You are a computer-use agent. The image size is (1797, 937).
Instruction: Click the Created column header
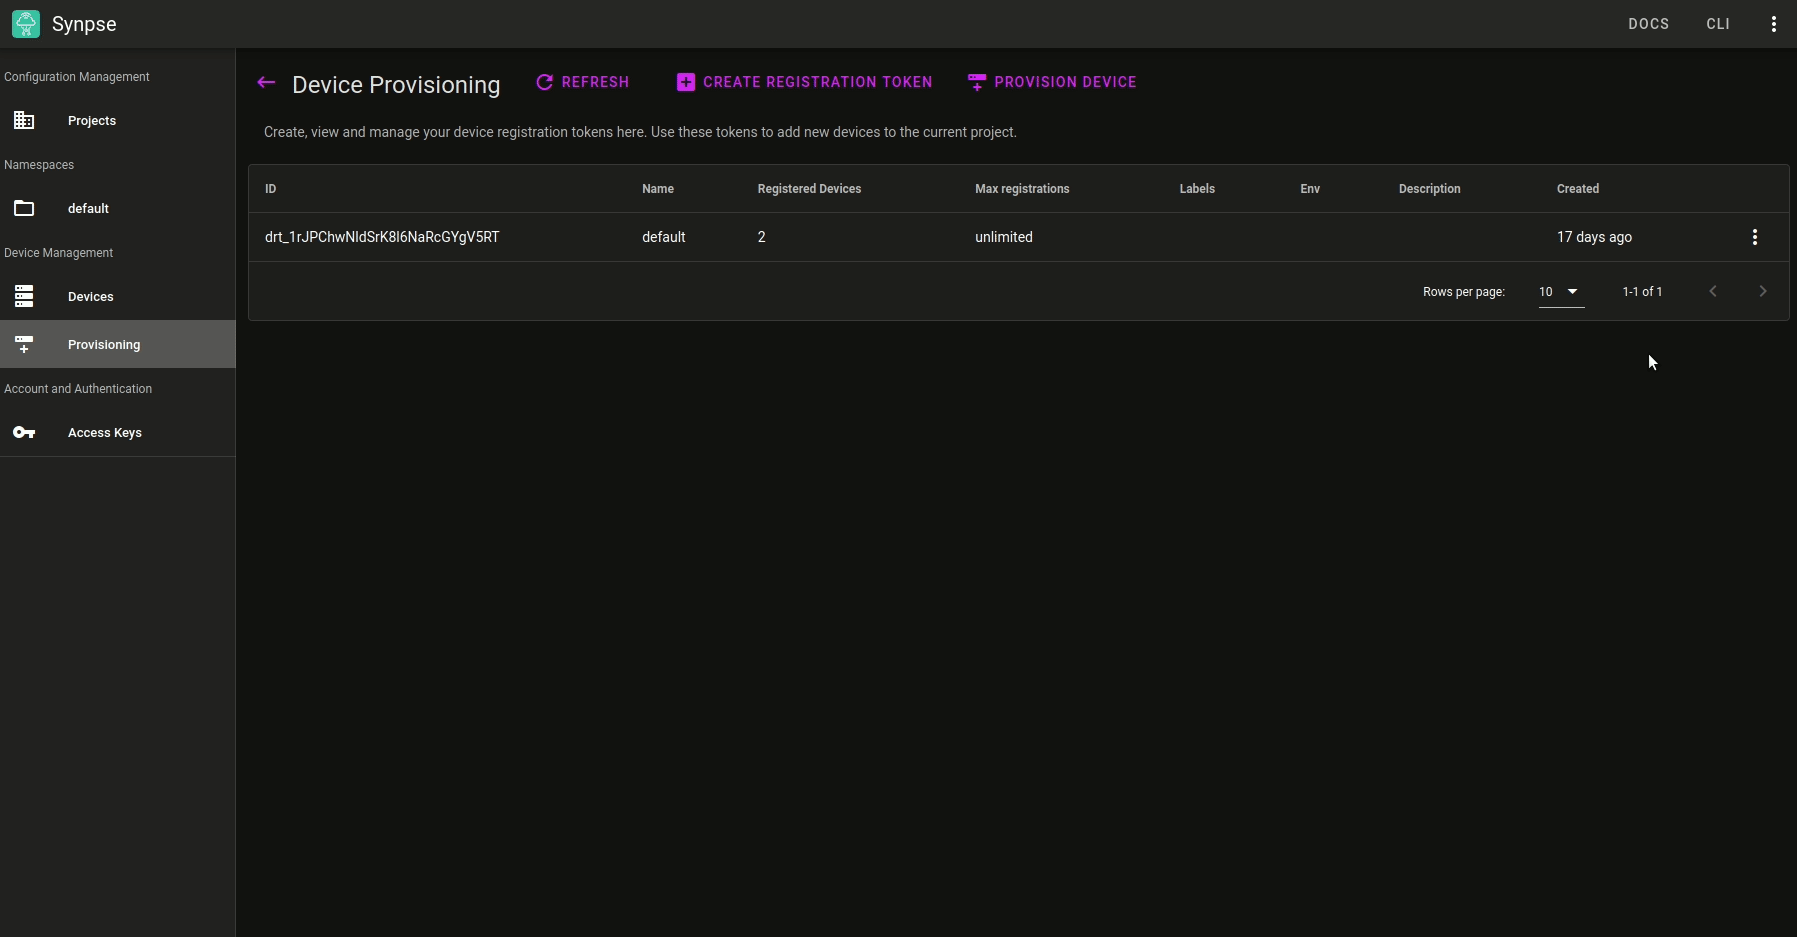pyautogui.click(x=1577, y=189)
